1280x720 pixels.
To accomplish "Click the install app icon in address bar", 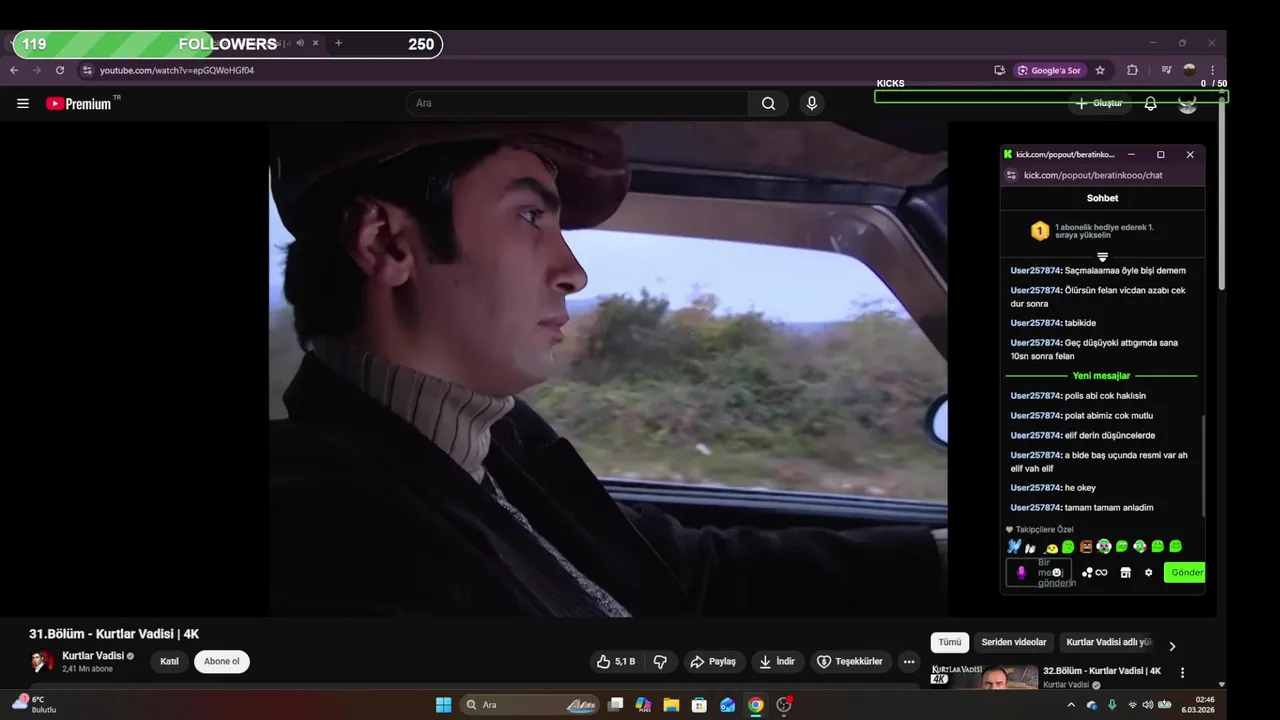I will pyautogui.click(x=999, y=70).
